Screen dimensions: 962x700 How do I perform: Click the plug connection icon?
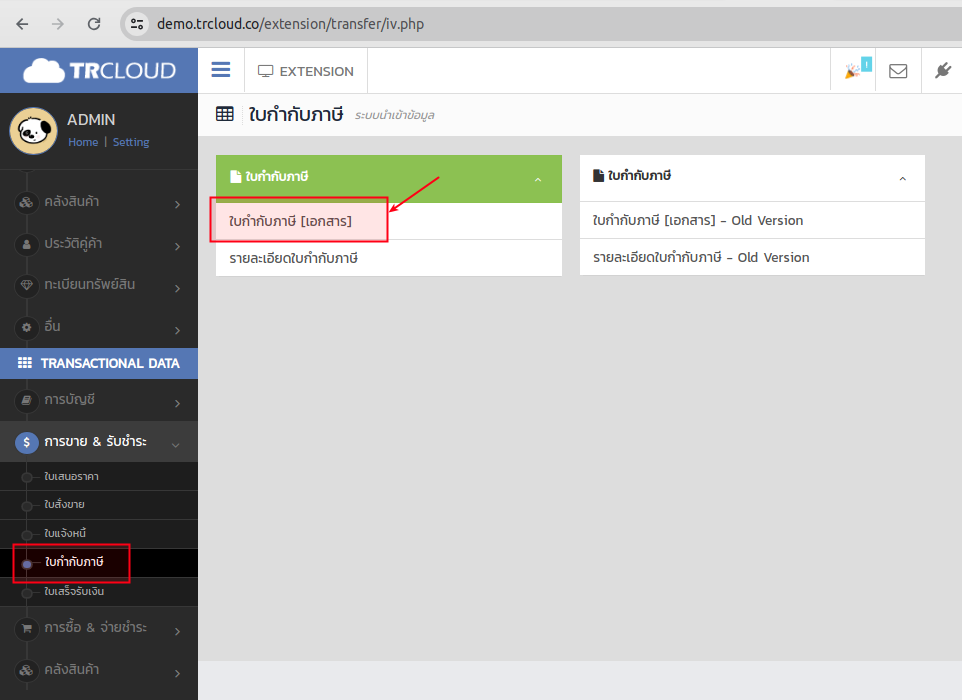click(x=943, y=71)
